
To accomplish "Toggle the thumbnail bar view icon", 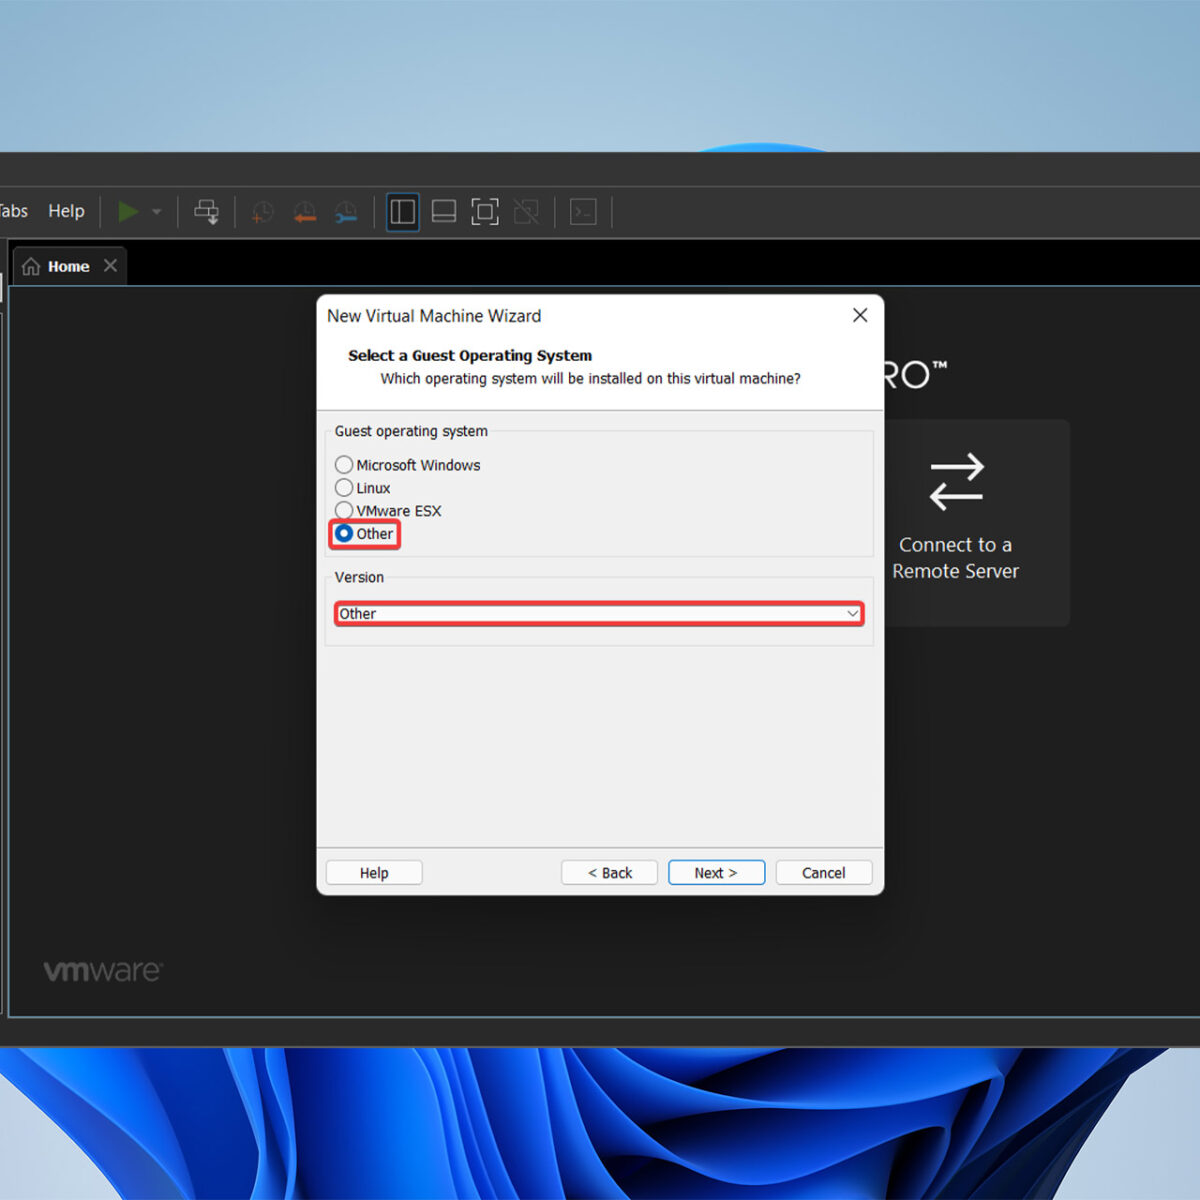I will [x=444, y=212].
